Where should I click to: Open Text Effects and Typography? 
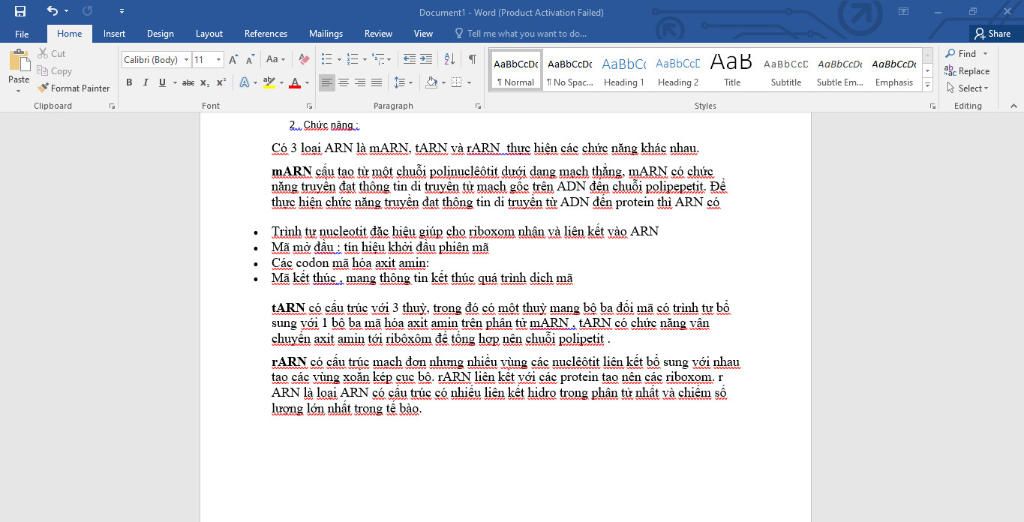(244, 82)
